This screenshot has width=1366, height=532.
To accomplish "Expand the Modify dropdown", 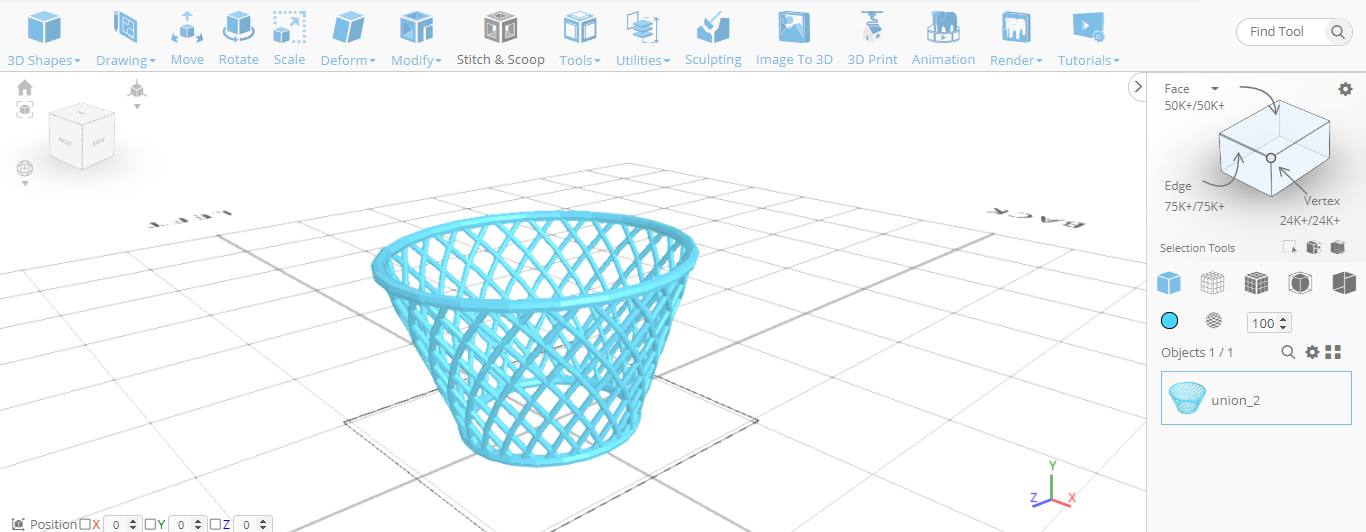I will point(416,38).
